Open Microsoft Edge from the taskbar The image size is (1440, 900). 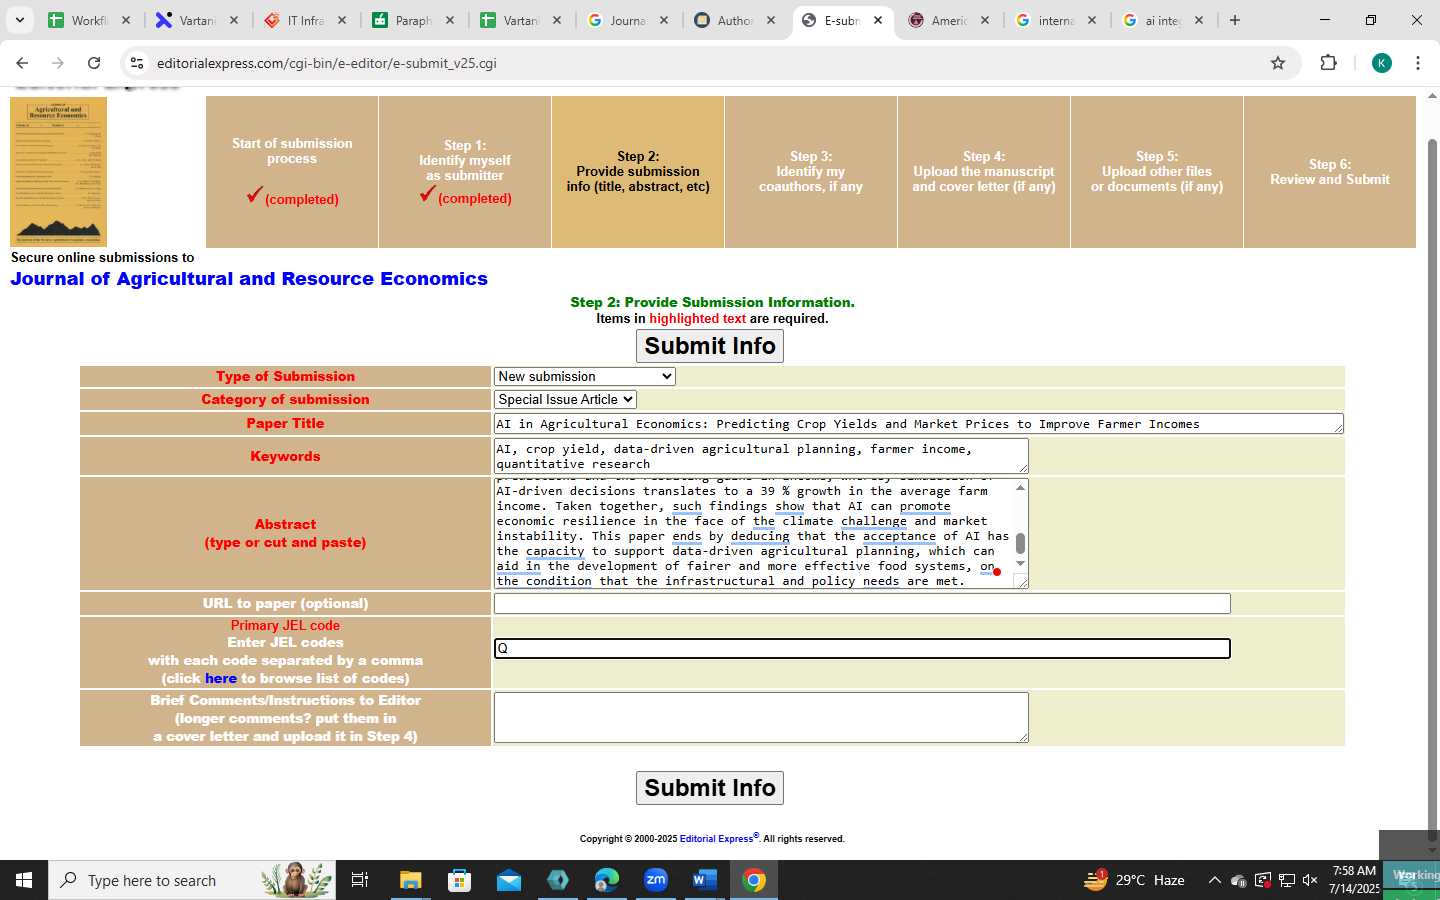[607, 880]
